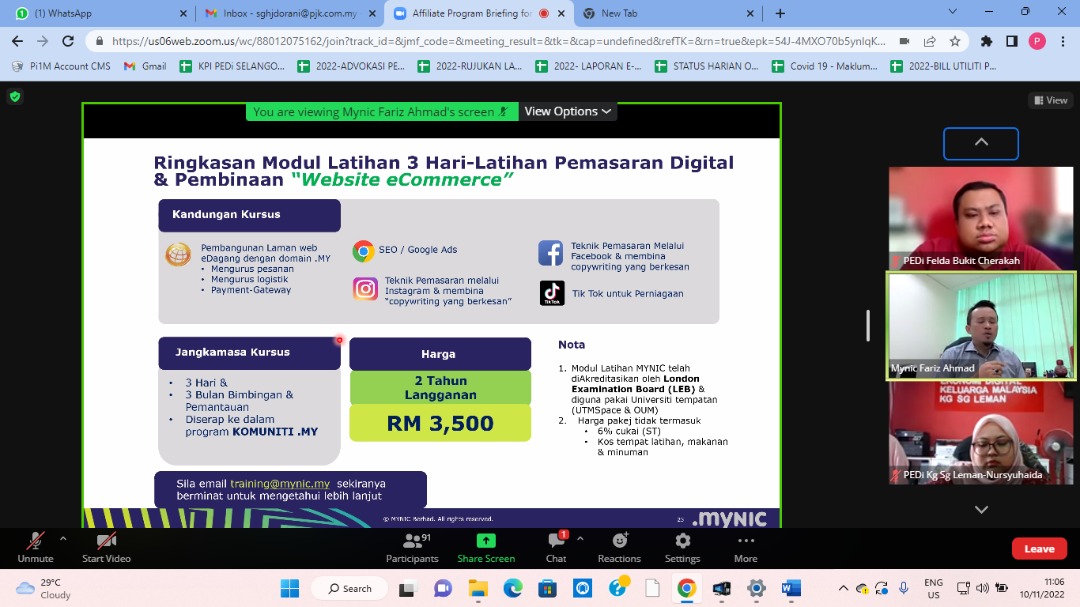The height and width of the screenshot is (607, 1080).
Task: Switch ENG US input language
Action: click(x=933, y=588)
